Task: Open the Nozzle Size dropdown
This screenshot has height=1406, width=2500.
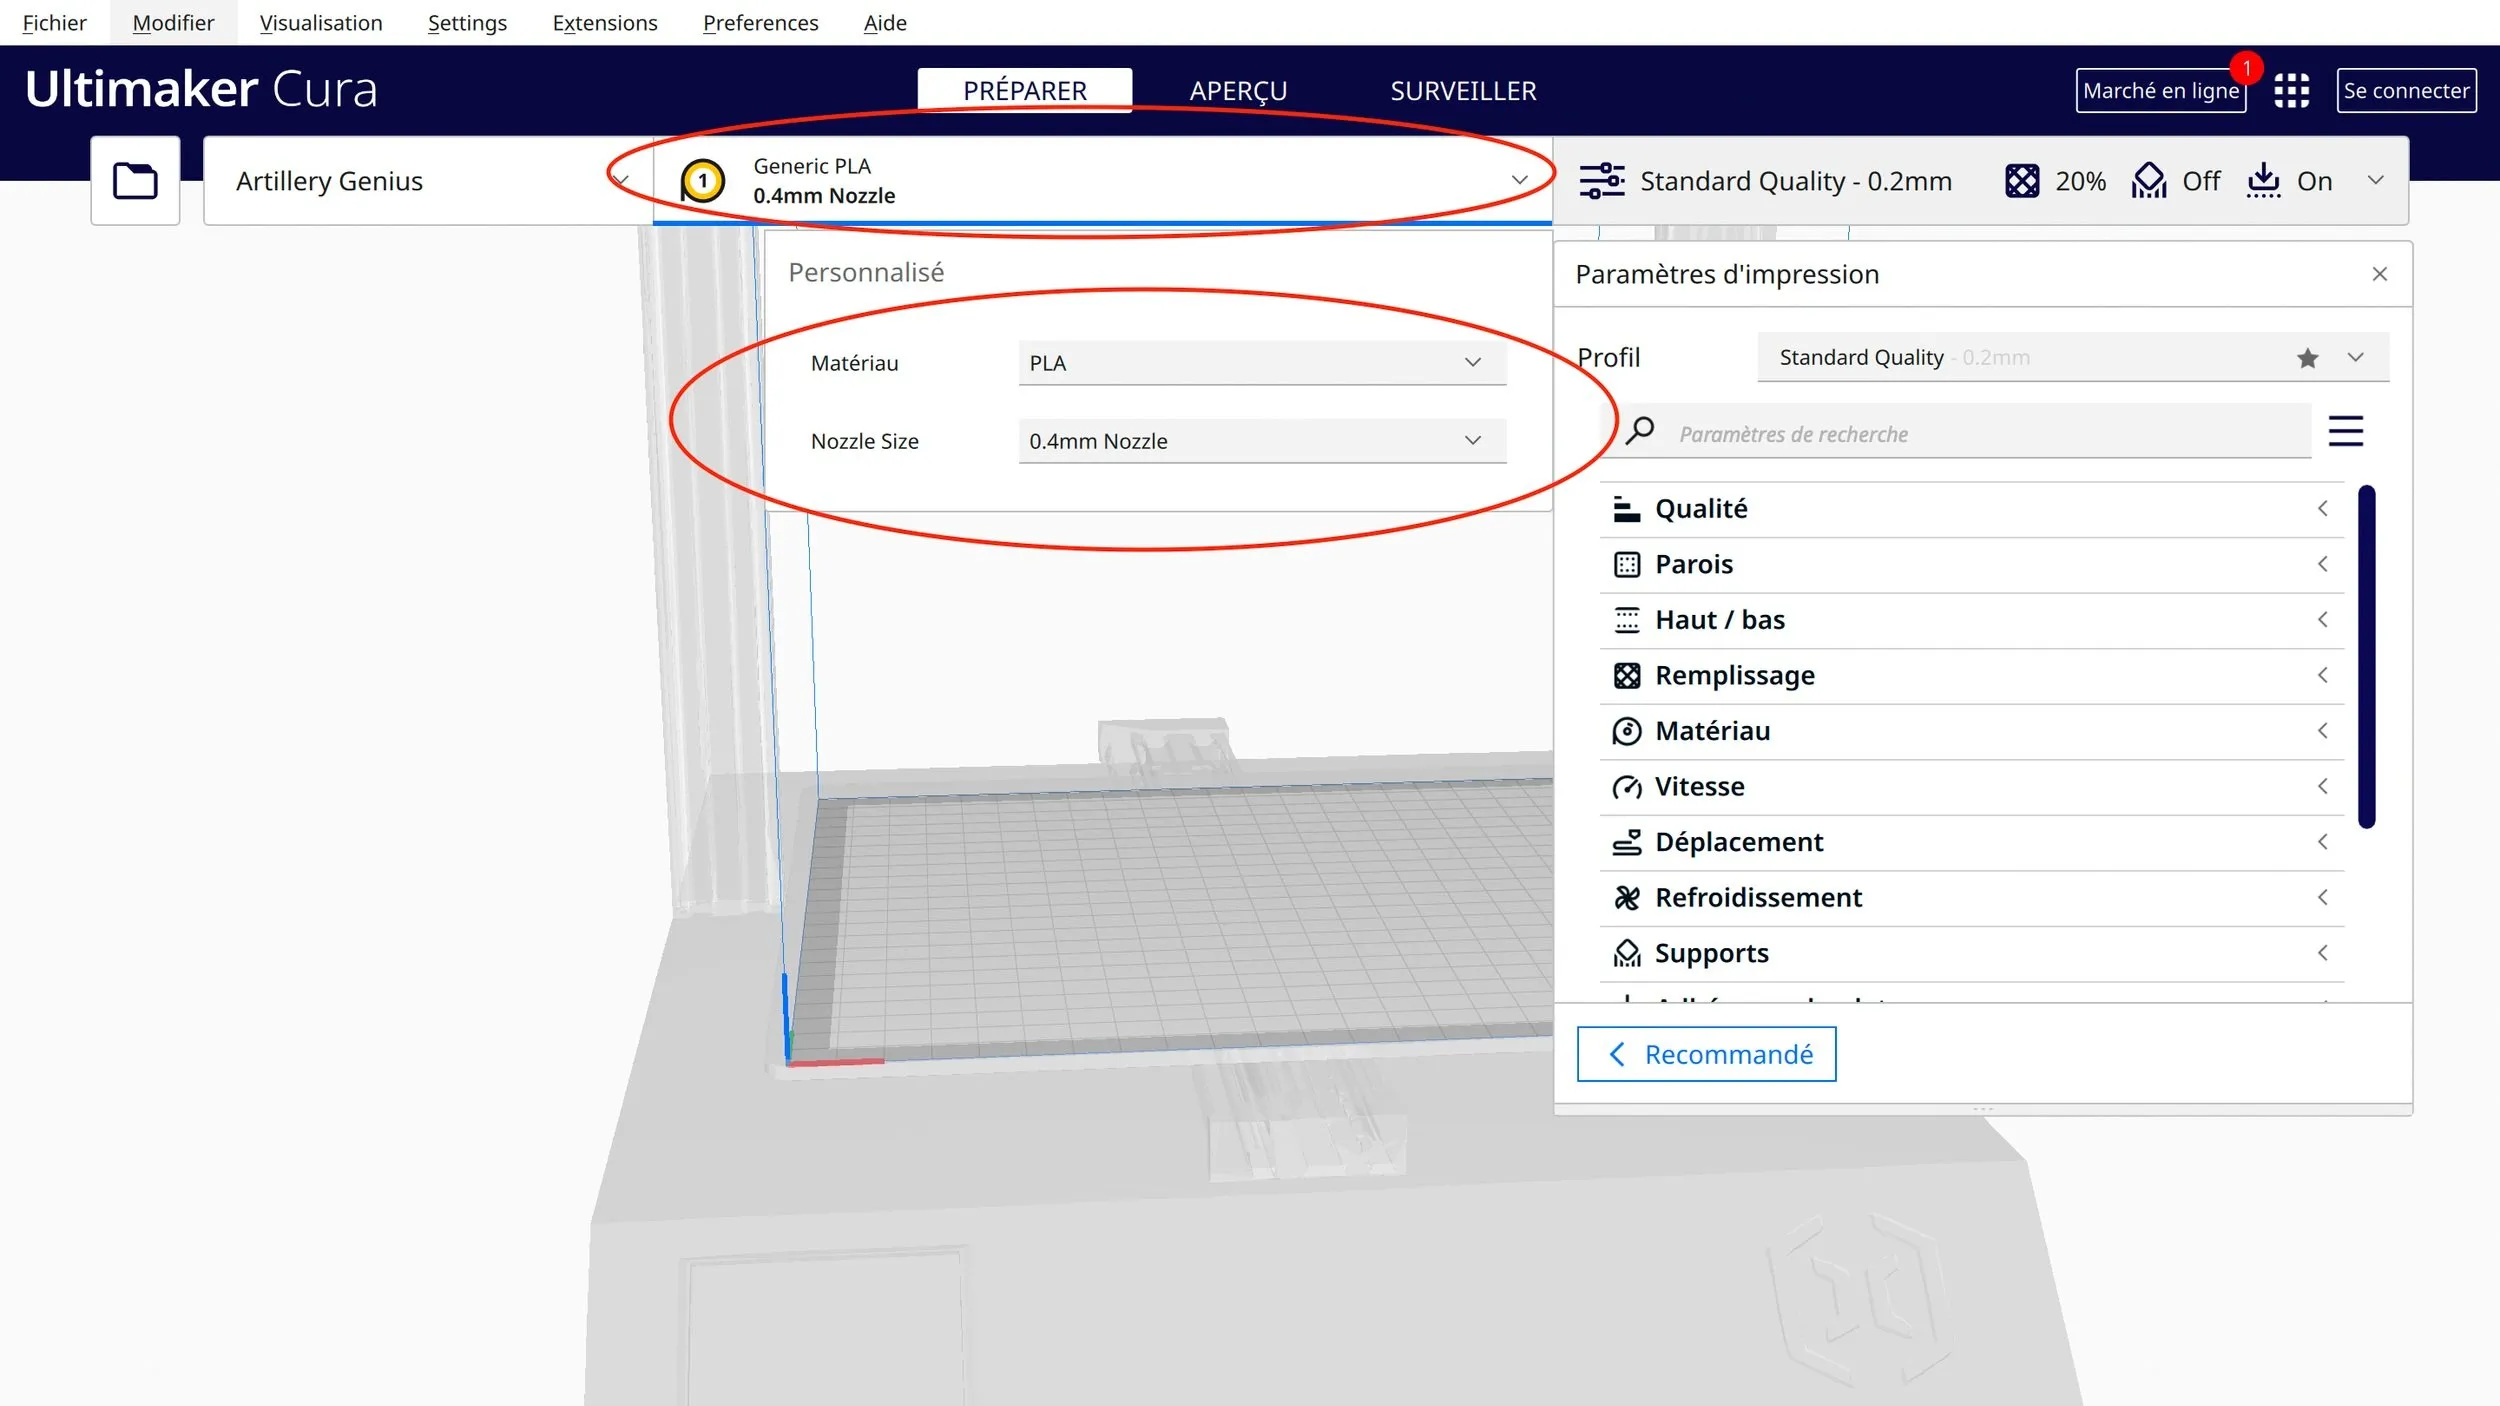Action: [x=1262, y=440]
